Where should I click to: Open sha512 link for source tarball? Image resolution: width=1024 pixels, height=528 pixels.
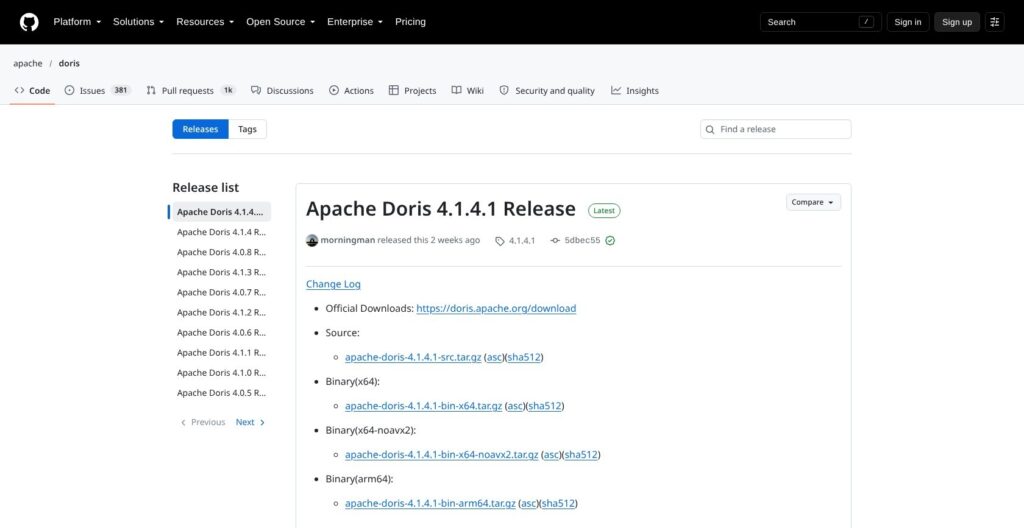click(x=523, y=357)
